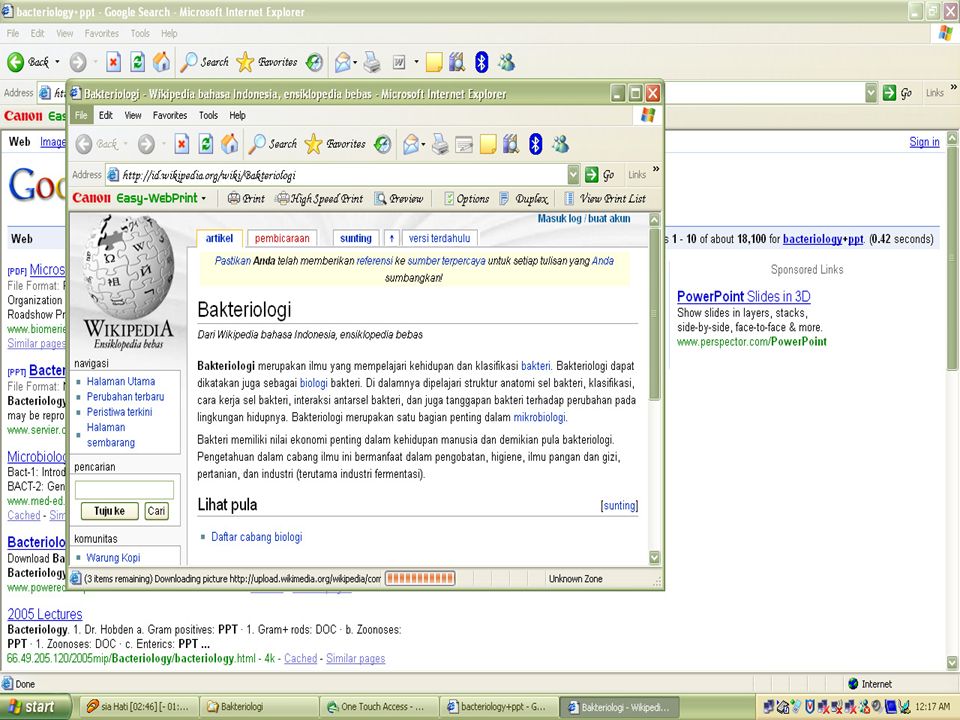This screenshot has height=720, width=960.
Task: Expand address bar dropdown in Wikipedia window
Action: (x=573, y=175)
